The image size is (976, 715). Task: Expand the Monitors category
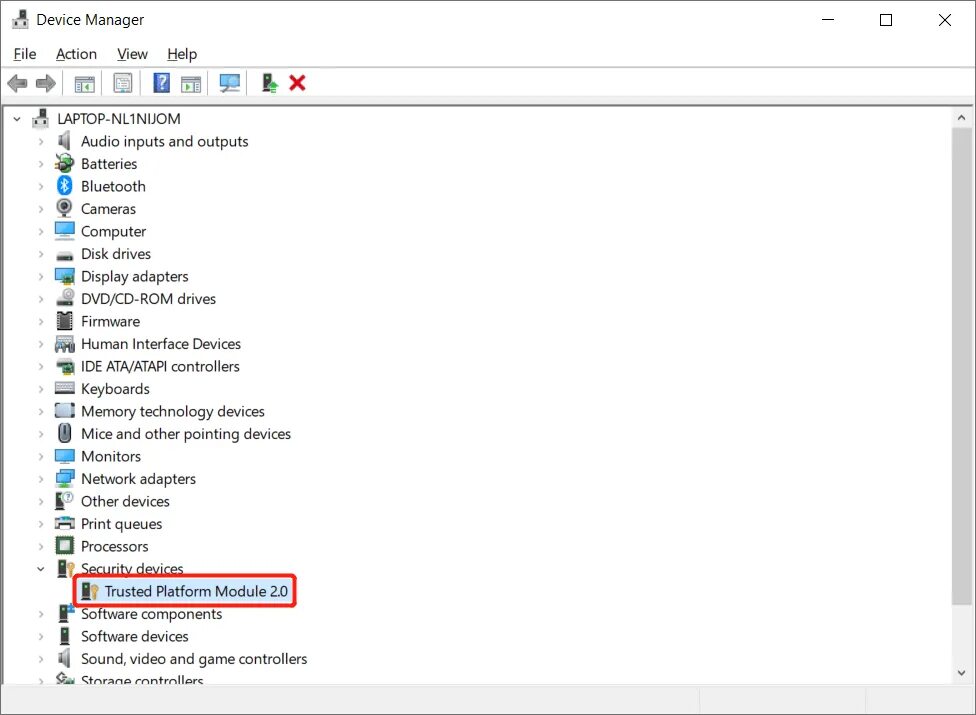[x=40, y=456]
